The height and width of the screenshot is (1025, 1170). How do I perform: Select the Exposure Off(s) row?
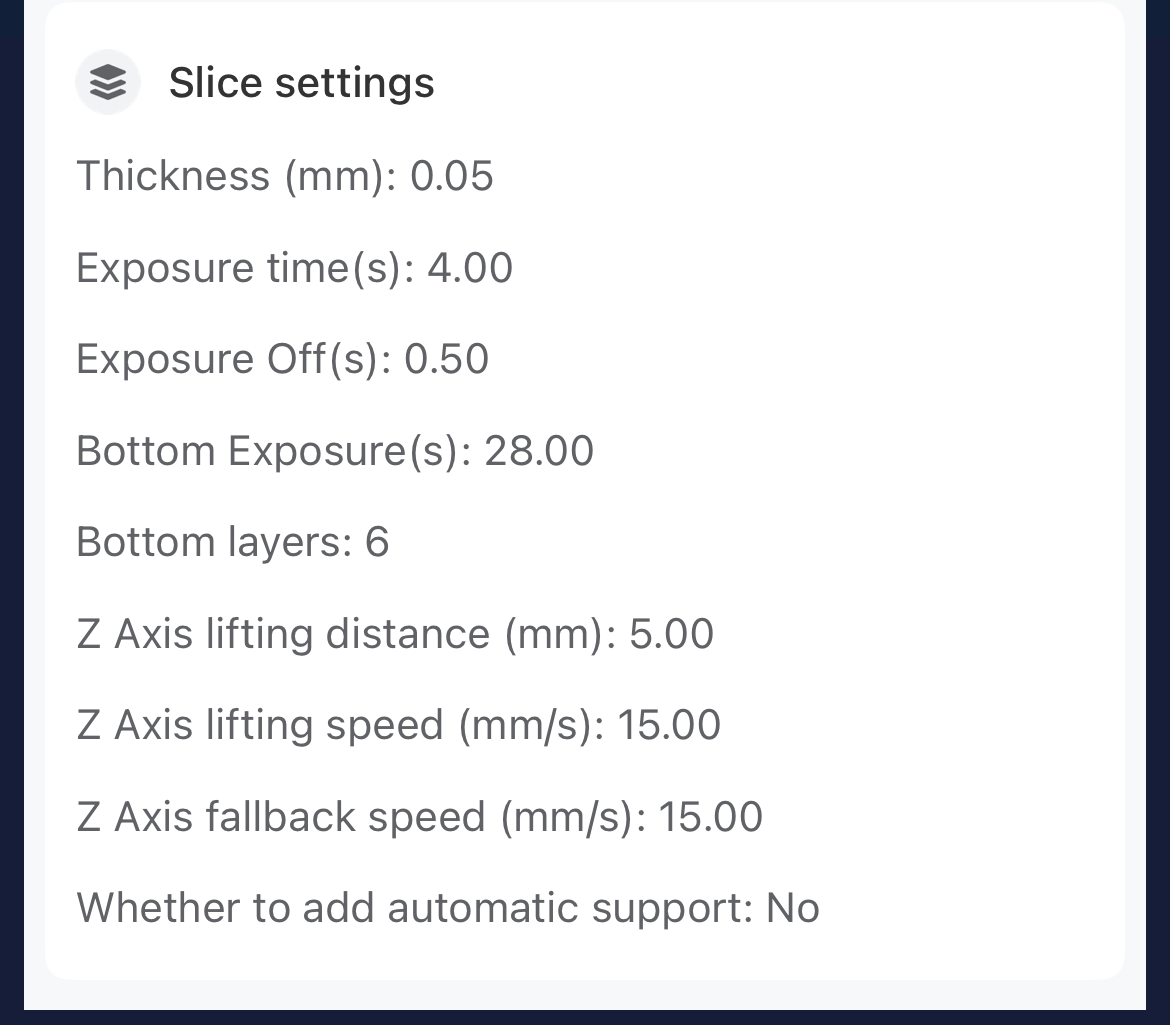pos(282,359)
